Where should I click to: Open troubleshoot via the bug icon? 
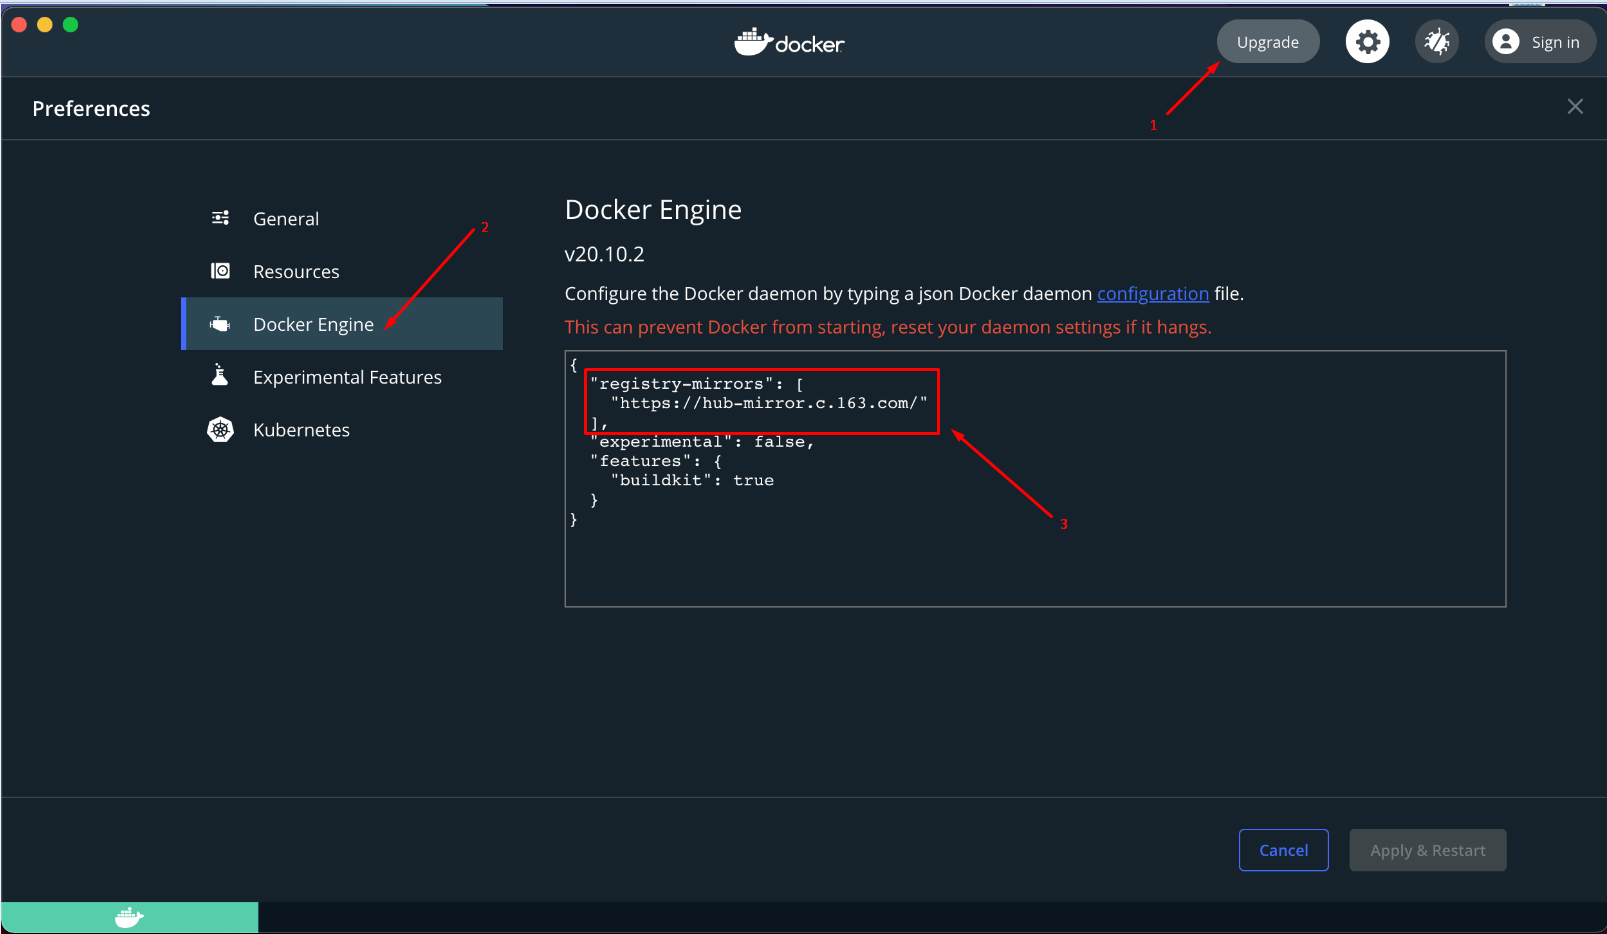tap(1437, 42)
